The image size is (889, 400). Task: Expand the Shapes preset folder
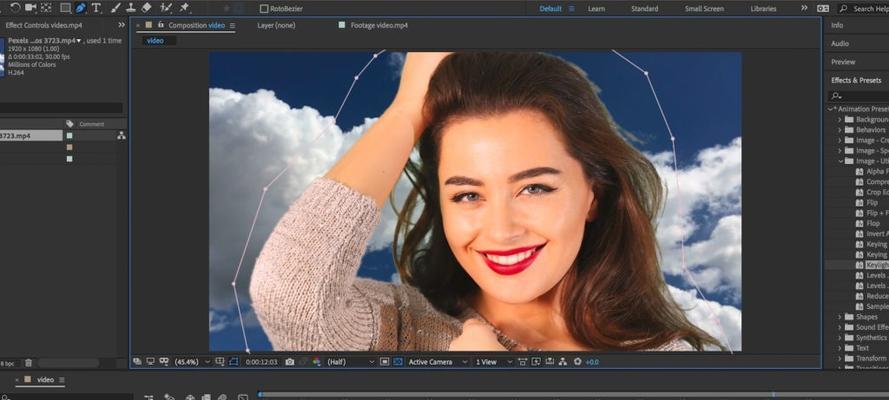pos(840,317)
